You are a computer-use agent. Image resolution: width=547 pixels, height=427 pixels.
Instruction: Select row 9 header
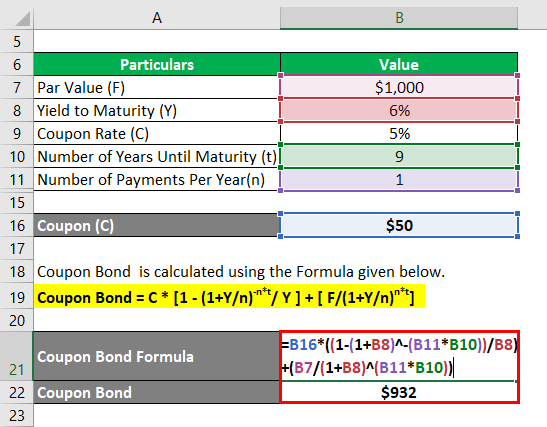click(x=17, y=133)
